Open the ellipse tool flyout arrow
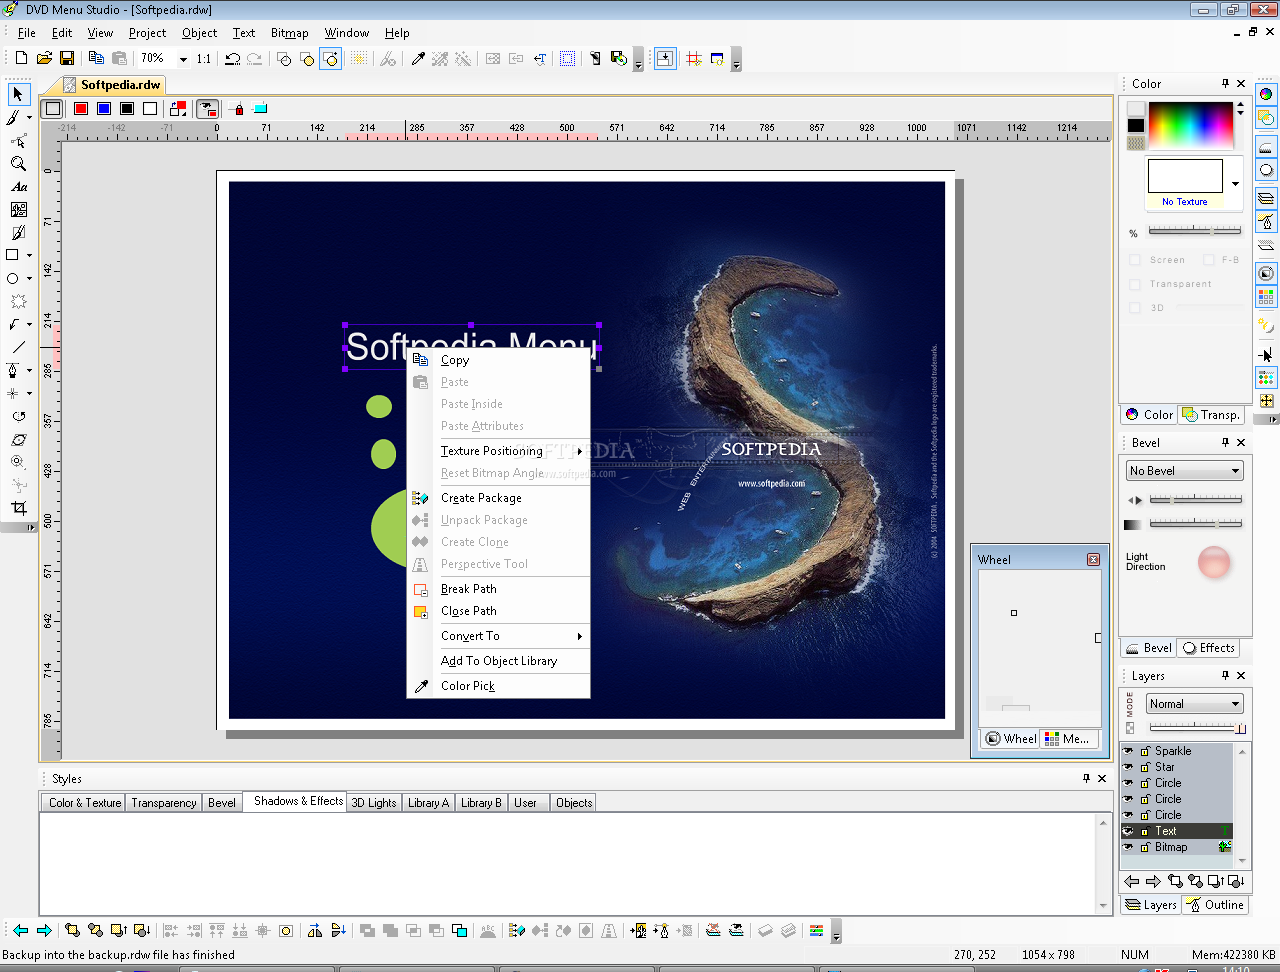Screen dimensions: 1280x972 tap(29, 279)
